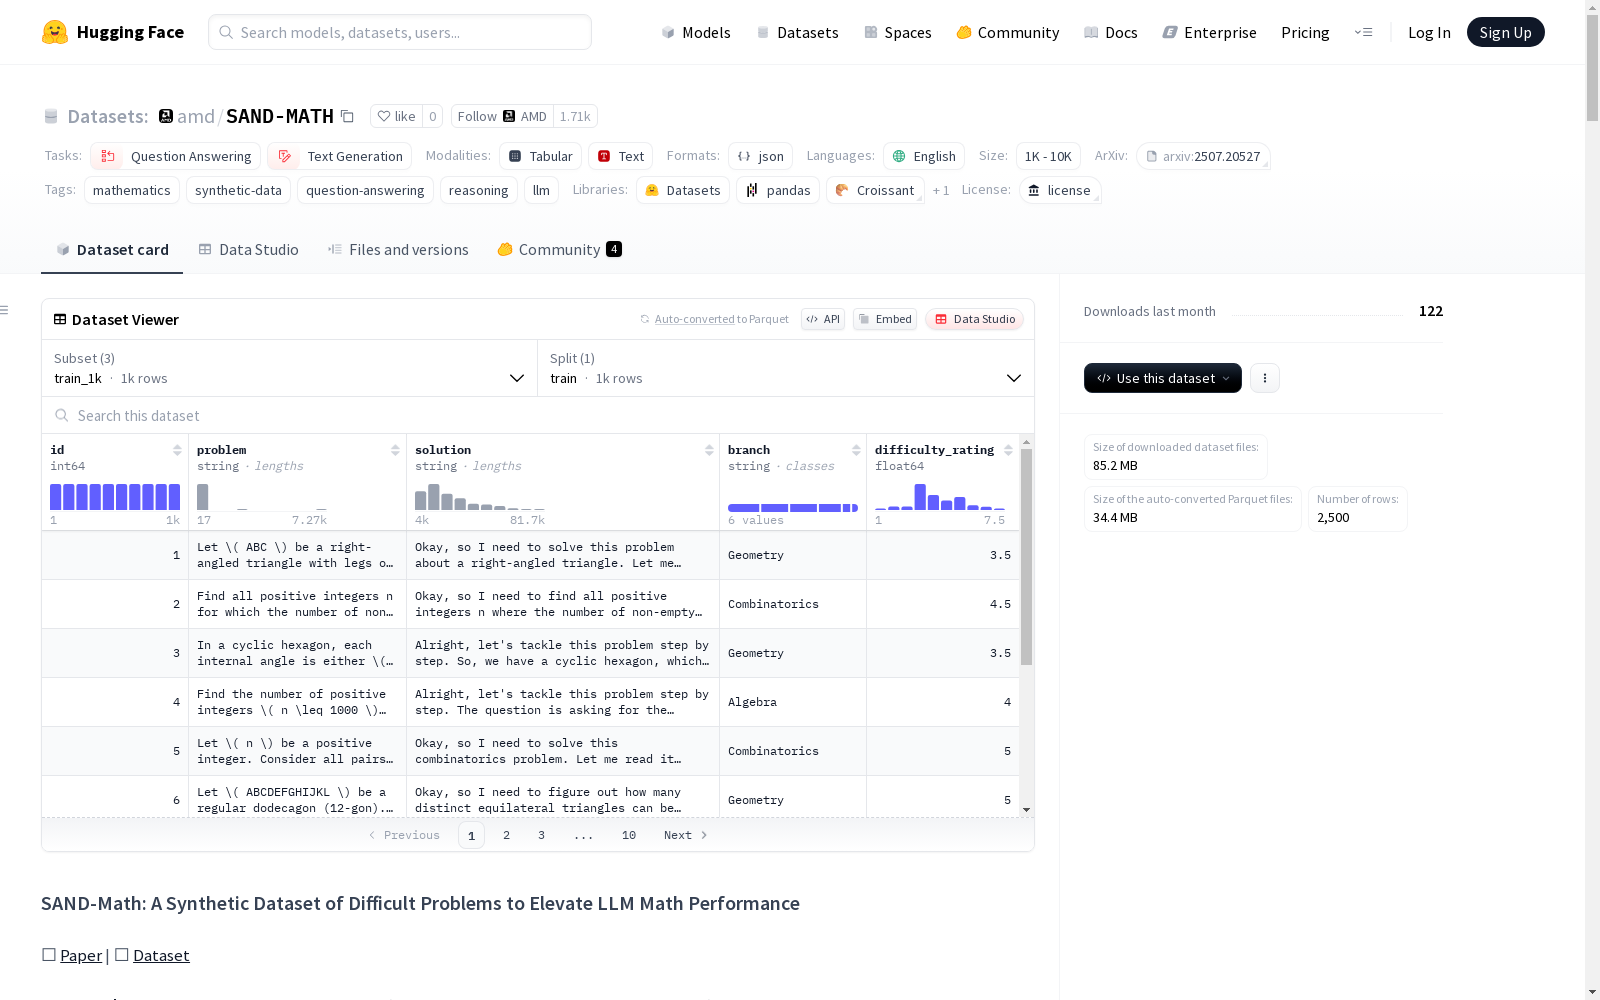Viewport: 1600px width, 1000px height.
Task: Open the red Data Studio button in viewer
Action: tap(975, 319)
